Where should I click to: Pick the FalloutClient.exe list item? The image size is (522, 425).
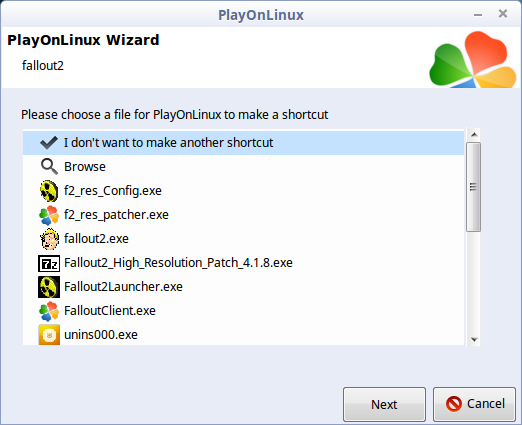tap(243, 311)
